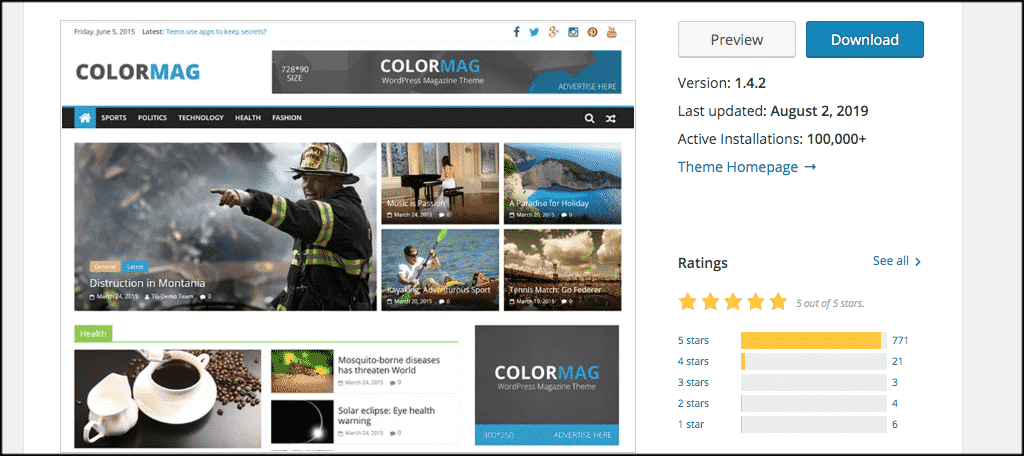Open the Tennis Match Go Federer thumbnail
Image resolution: width=1024 pixels, height=456 pixels.
tap(562, 270)
